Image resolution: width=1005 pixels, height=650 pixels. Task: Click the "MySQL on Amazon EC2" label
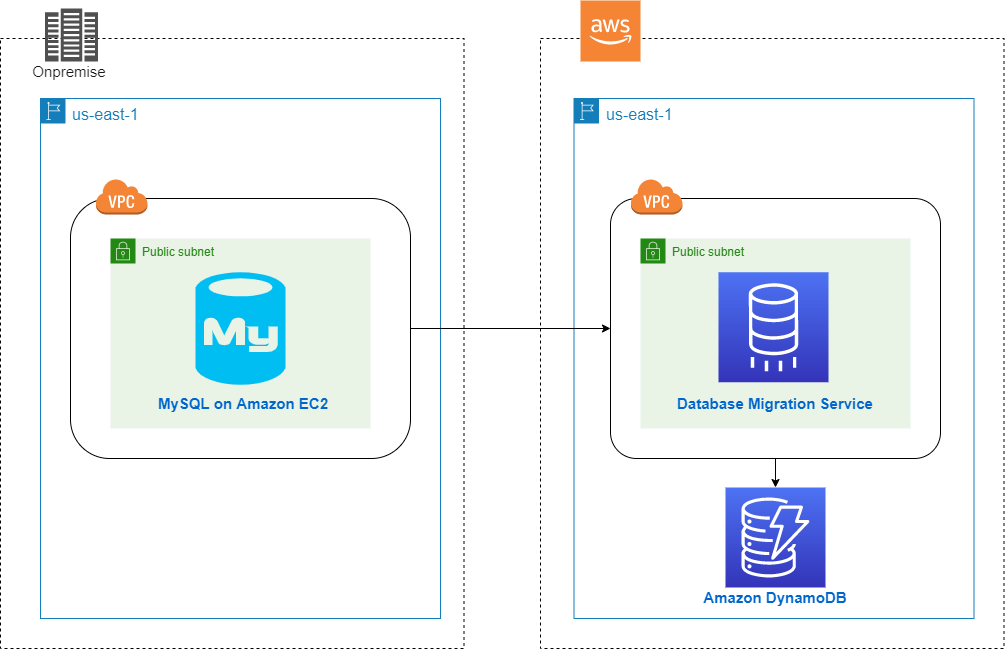pyautogui.click(x=243, y=404)
